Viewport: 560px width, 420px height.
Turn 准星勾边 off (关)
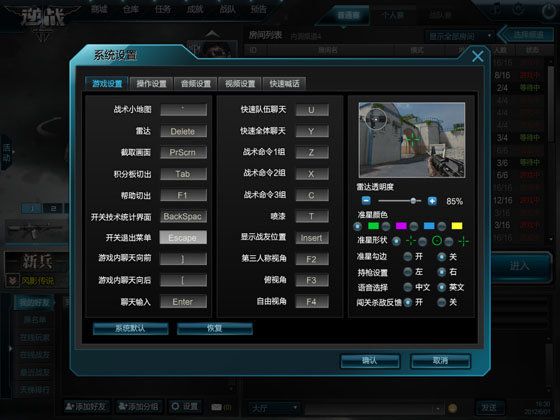click(442, 256)
